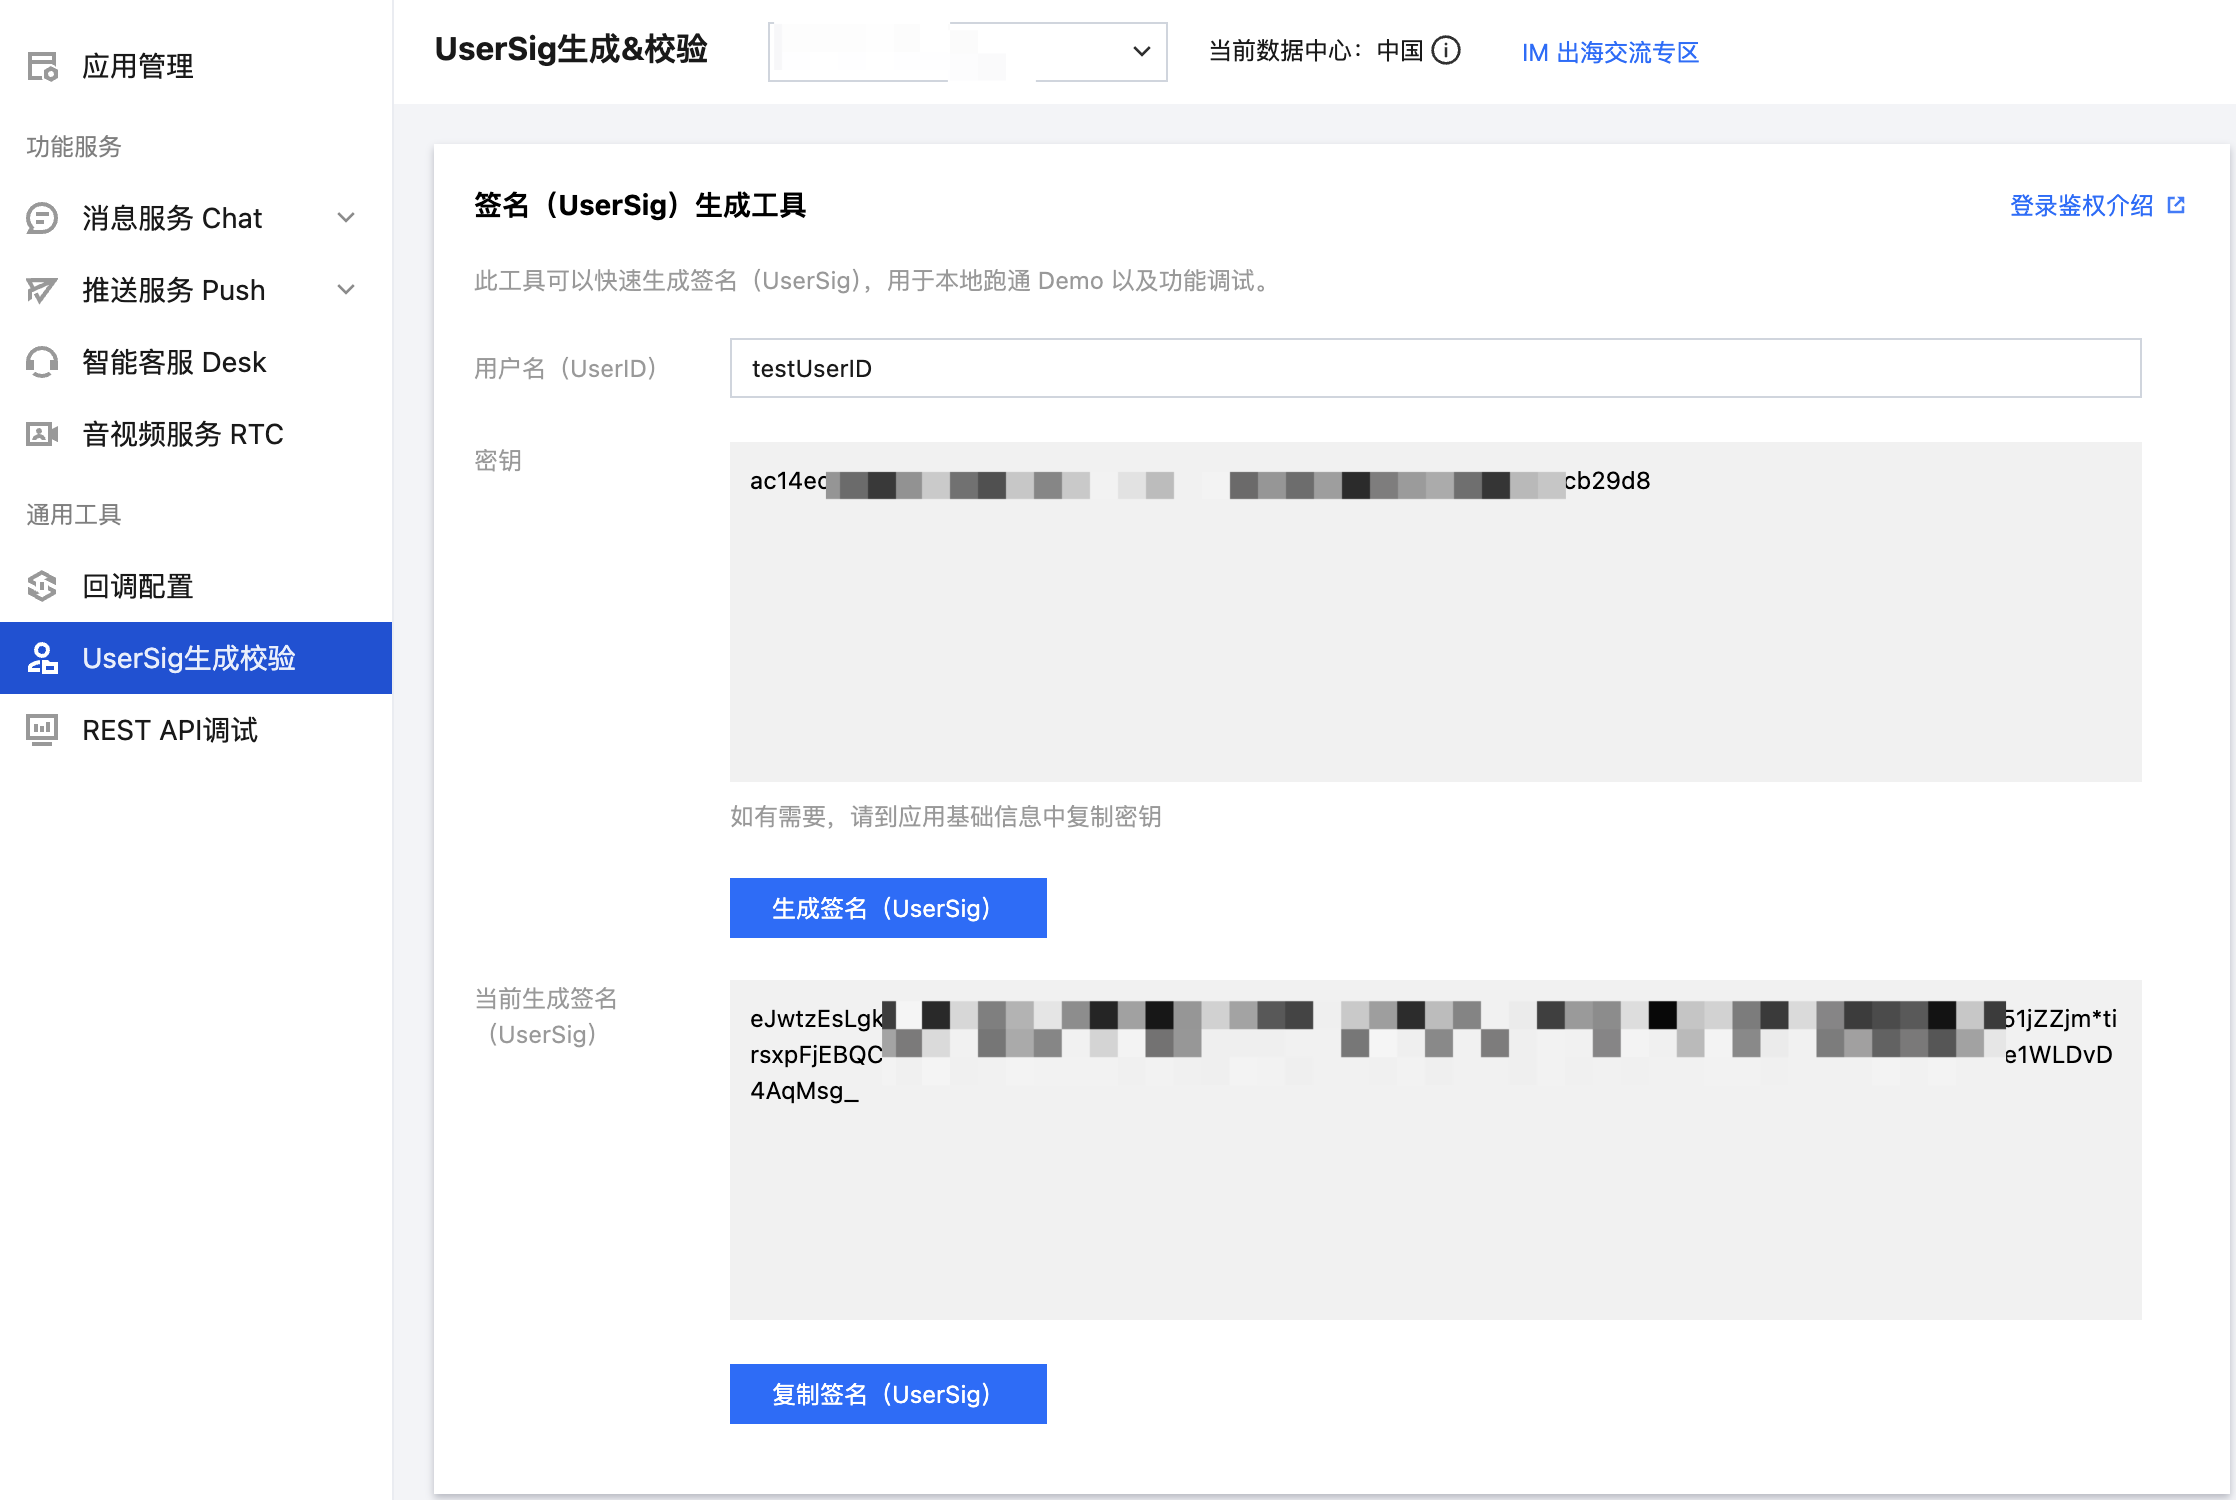
Task: Open the IM 出海交流专区 link
Action: point(1610,52)
